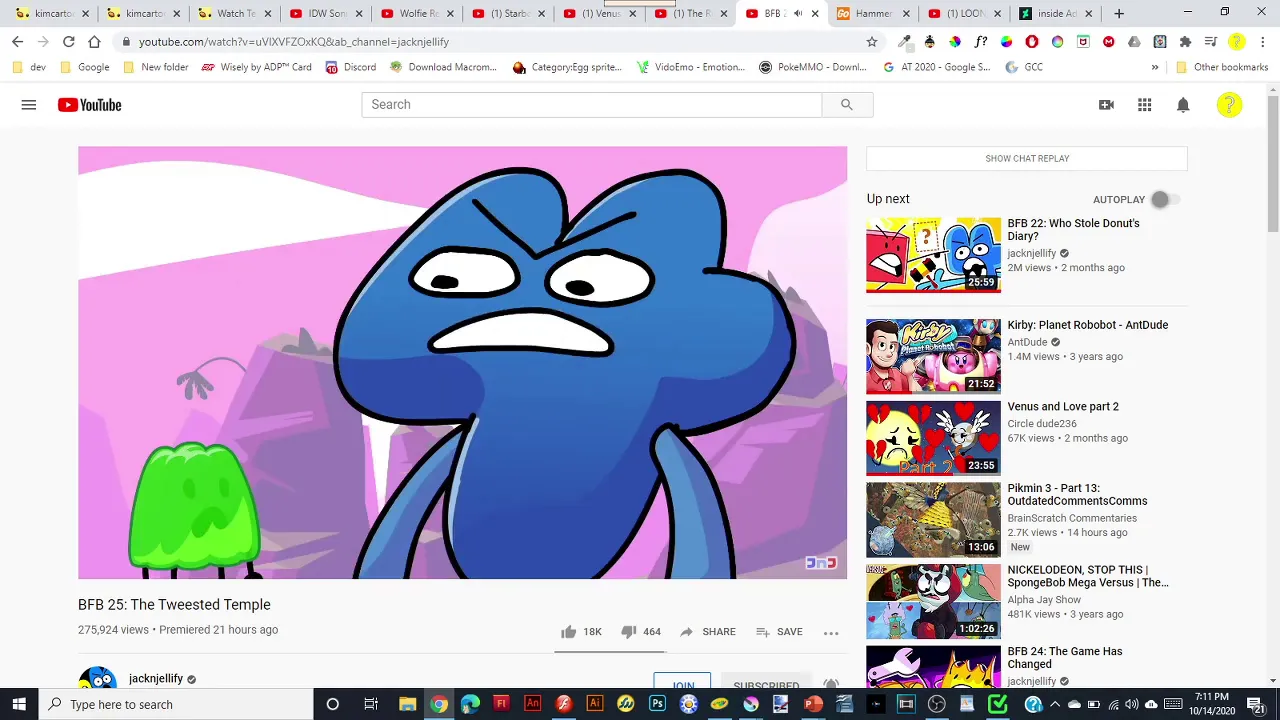Click in the YouTube search field

click(592, 105)
